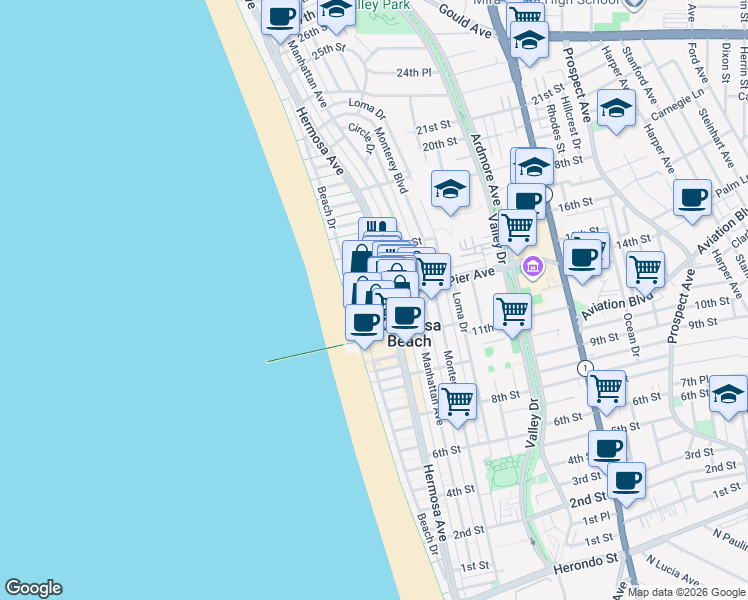Click the 'Hillcrest Dr' street label
748x600 pixels.
571,122
